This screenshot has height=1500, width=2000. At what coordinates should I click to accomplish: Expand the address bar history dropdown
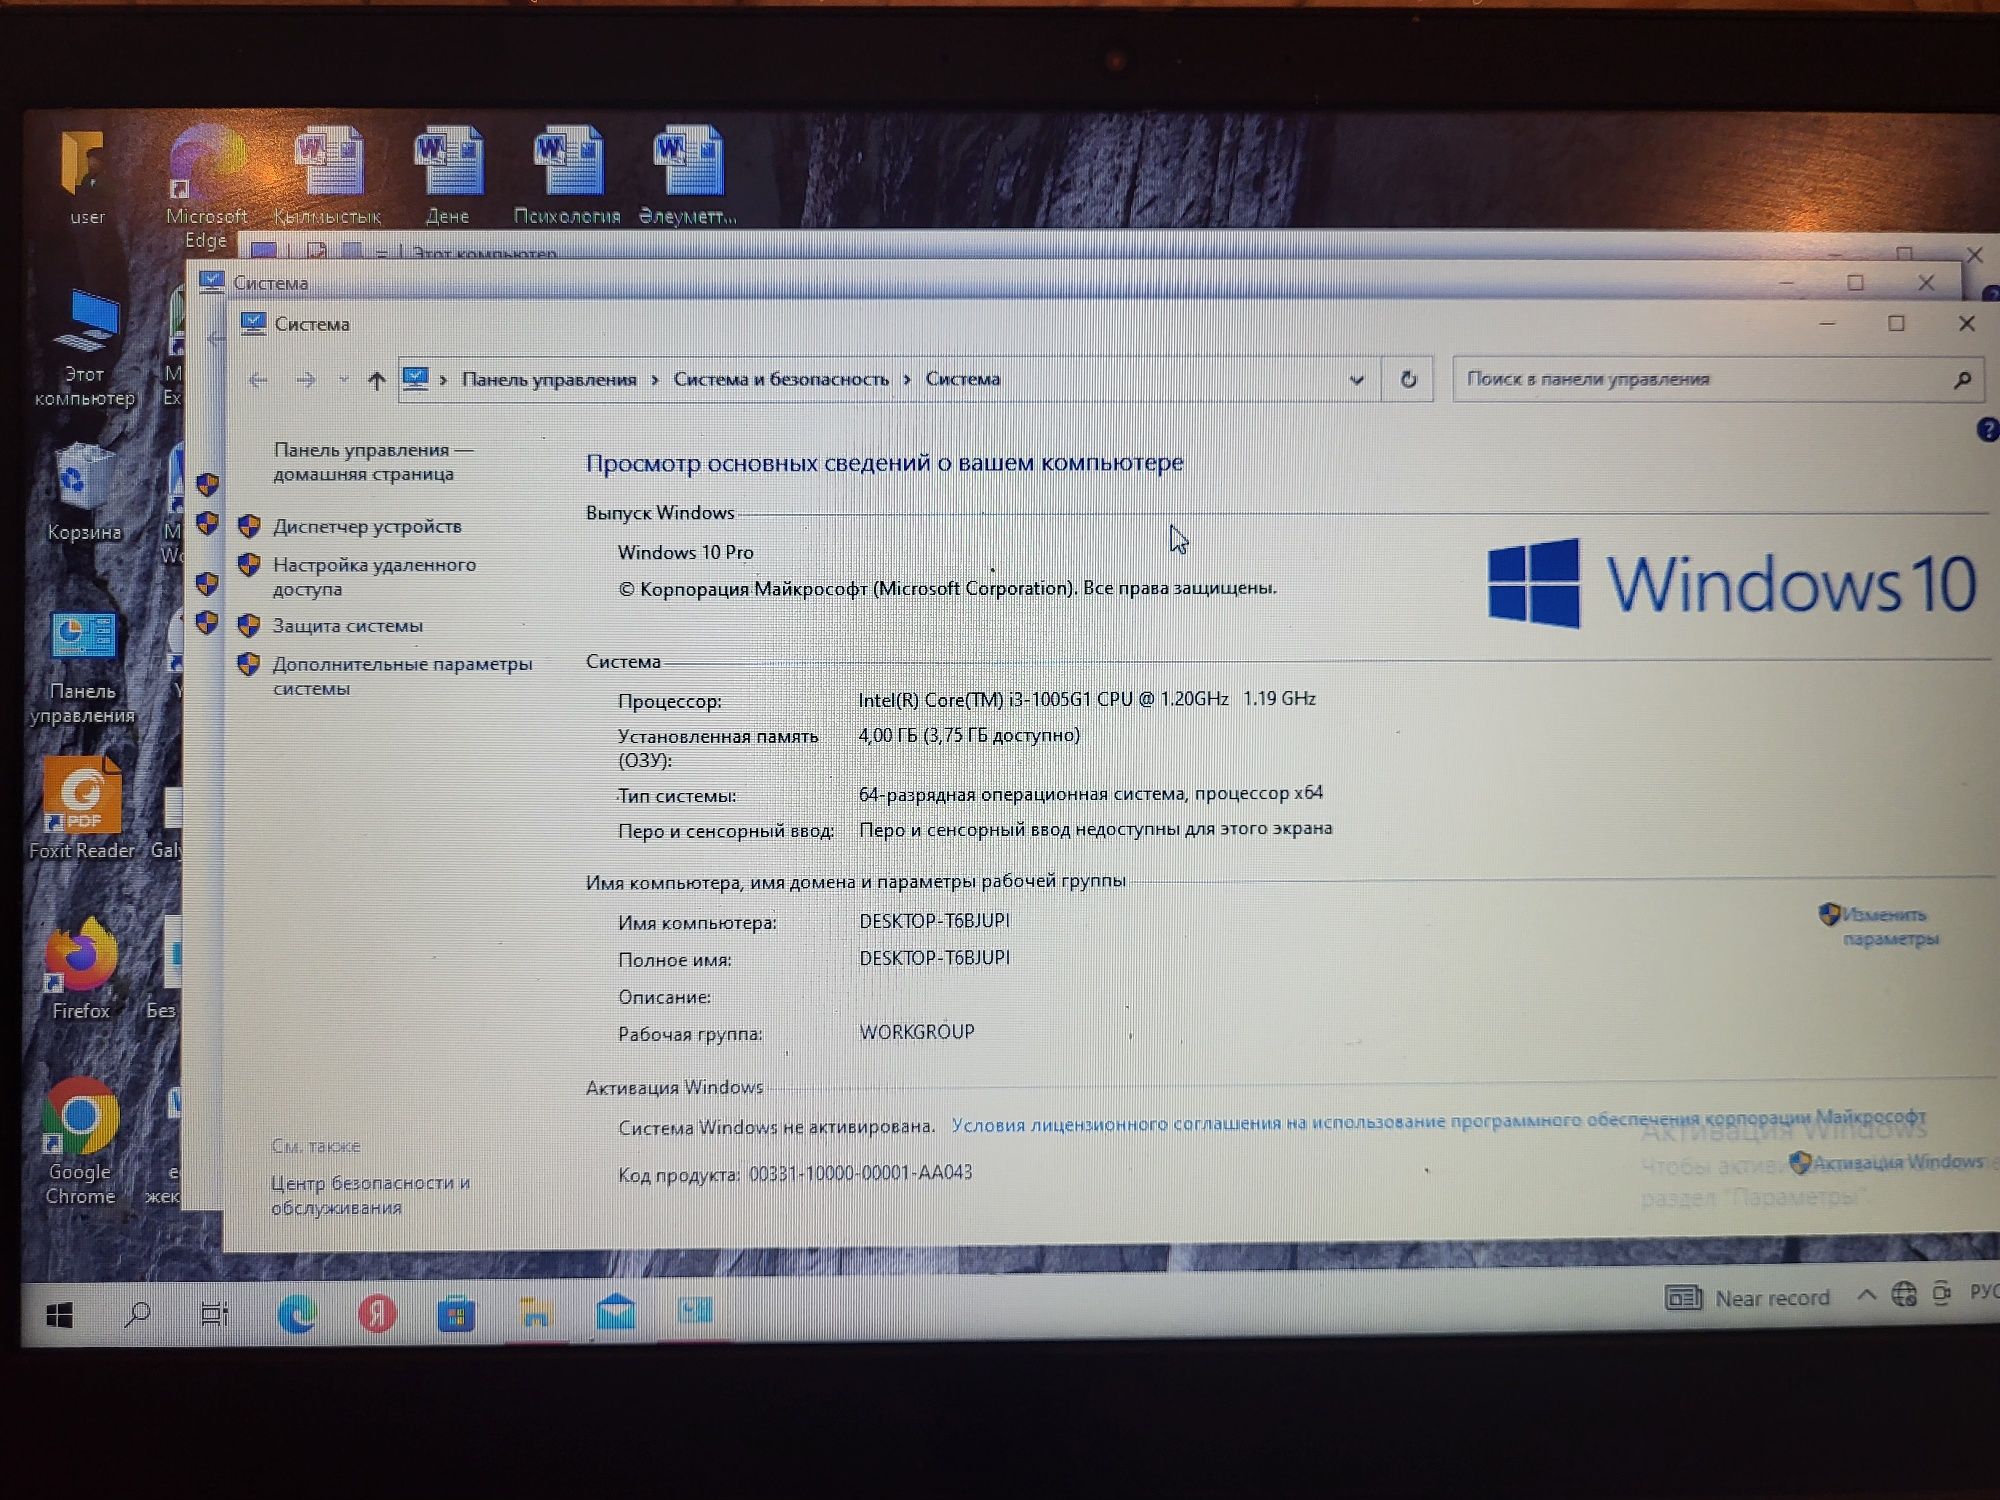click(1357, 380)
